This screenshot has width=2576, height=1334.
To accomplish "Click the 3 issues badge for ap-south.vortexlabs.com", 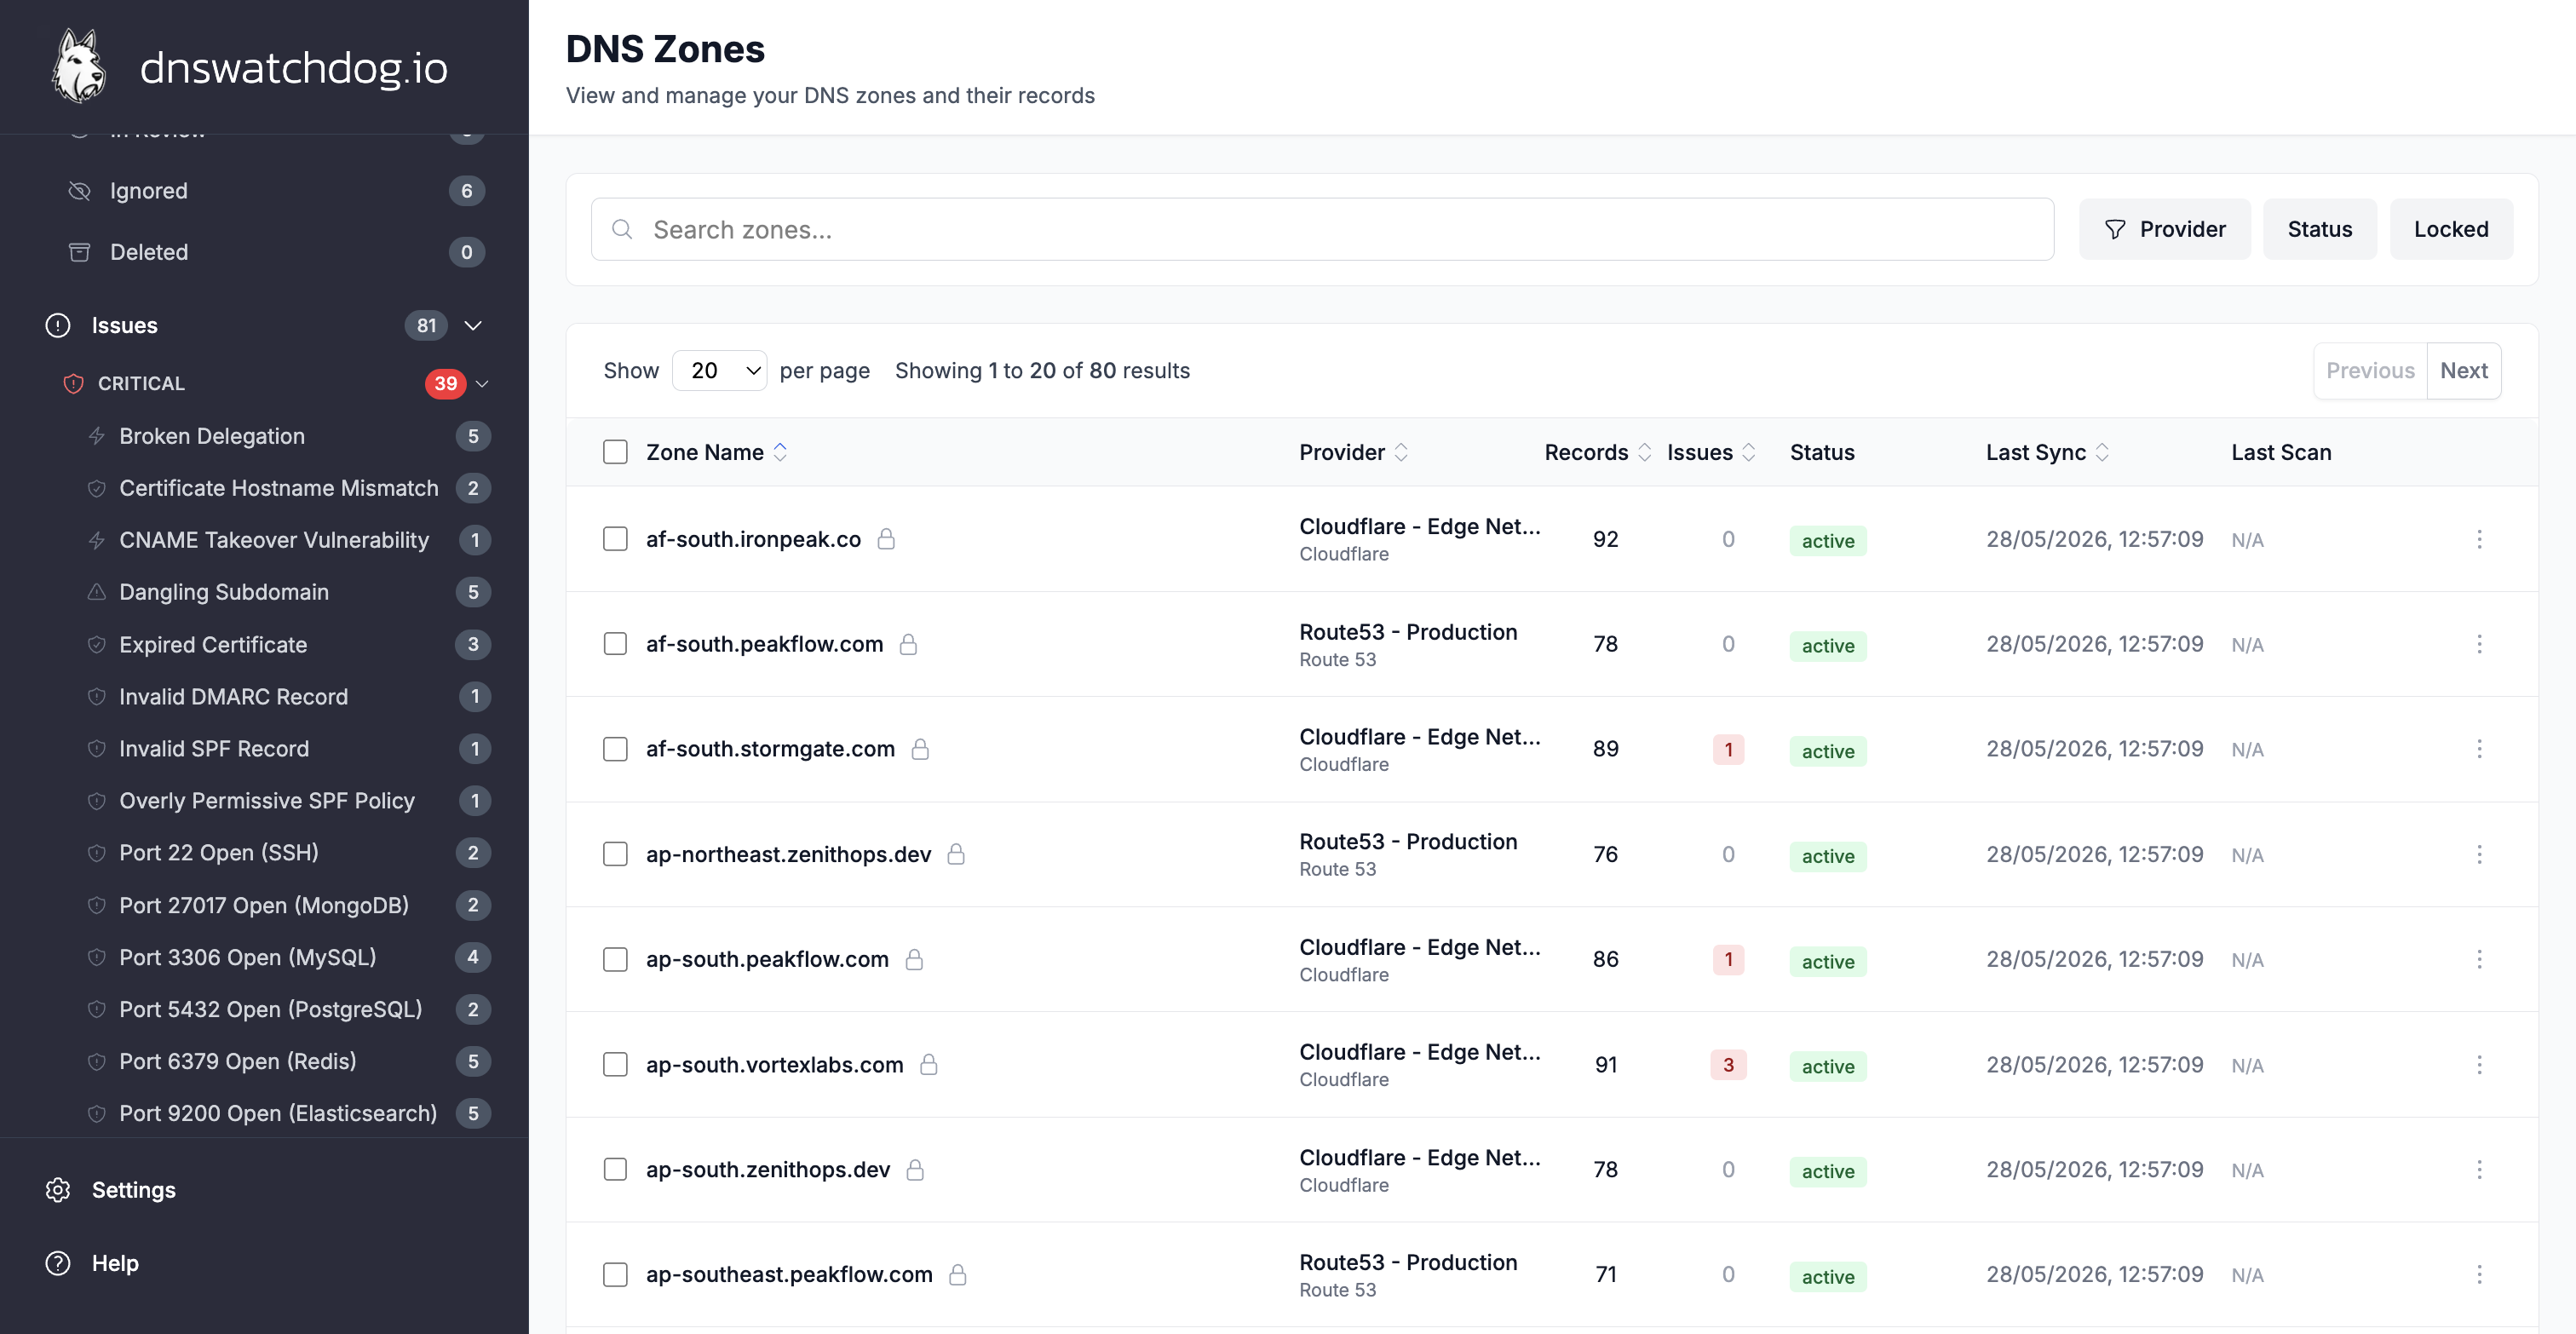I will pos(1728,1064).
